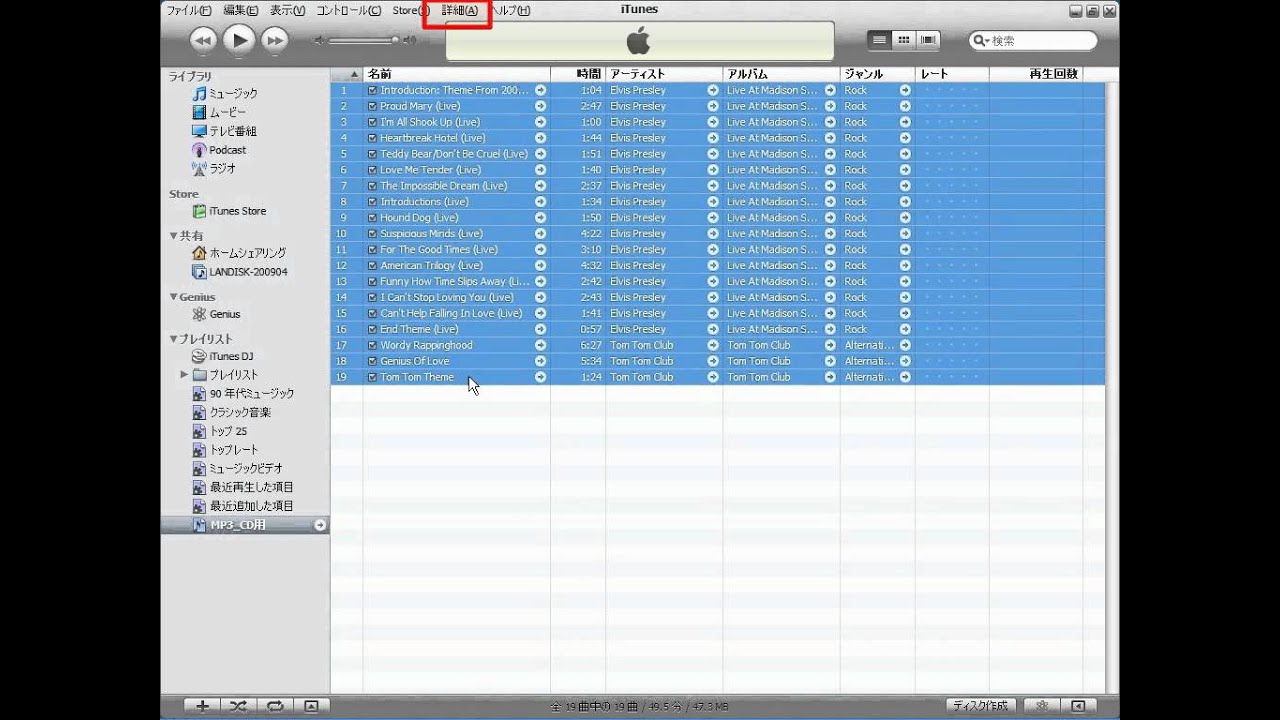Image resolution: width=1280 pixels, height=720 pixels.
Task: Click the add playlist plus button
Action: pos(203,706)
